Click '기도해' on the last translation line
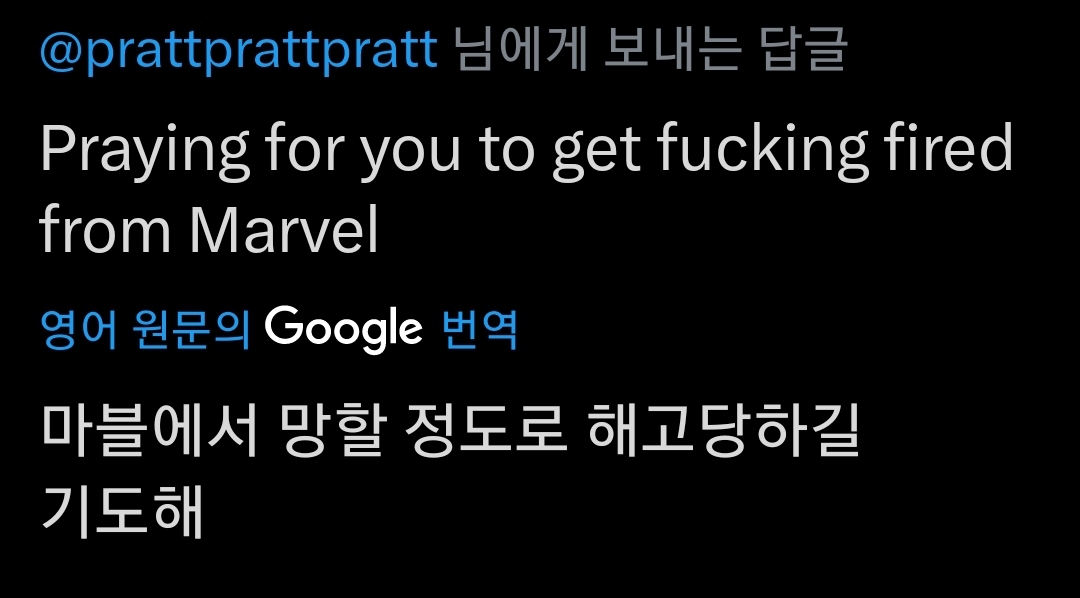The height and width of the screenshot is (598, 1080). pyautogui.click(x=122, y=510)
